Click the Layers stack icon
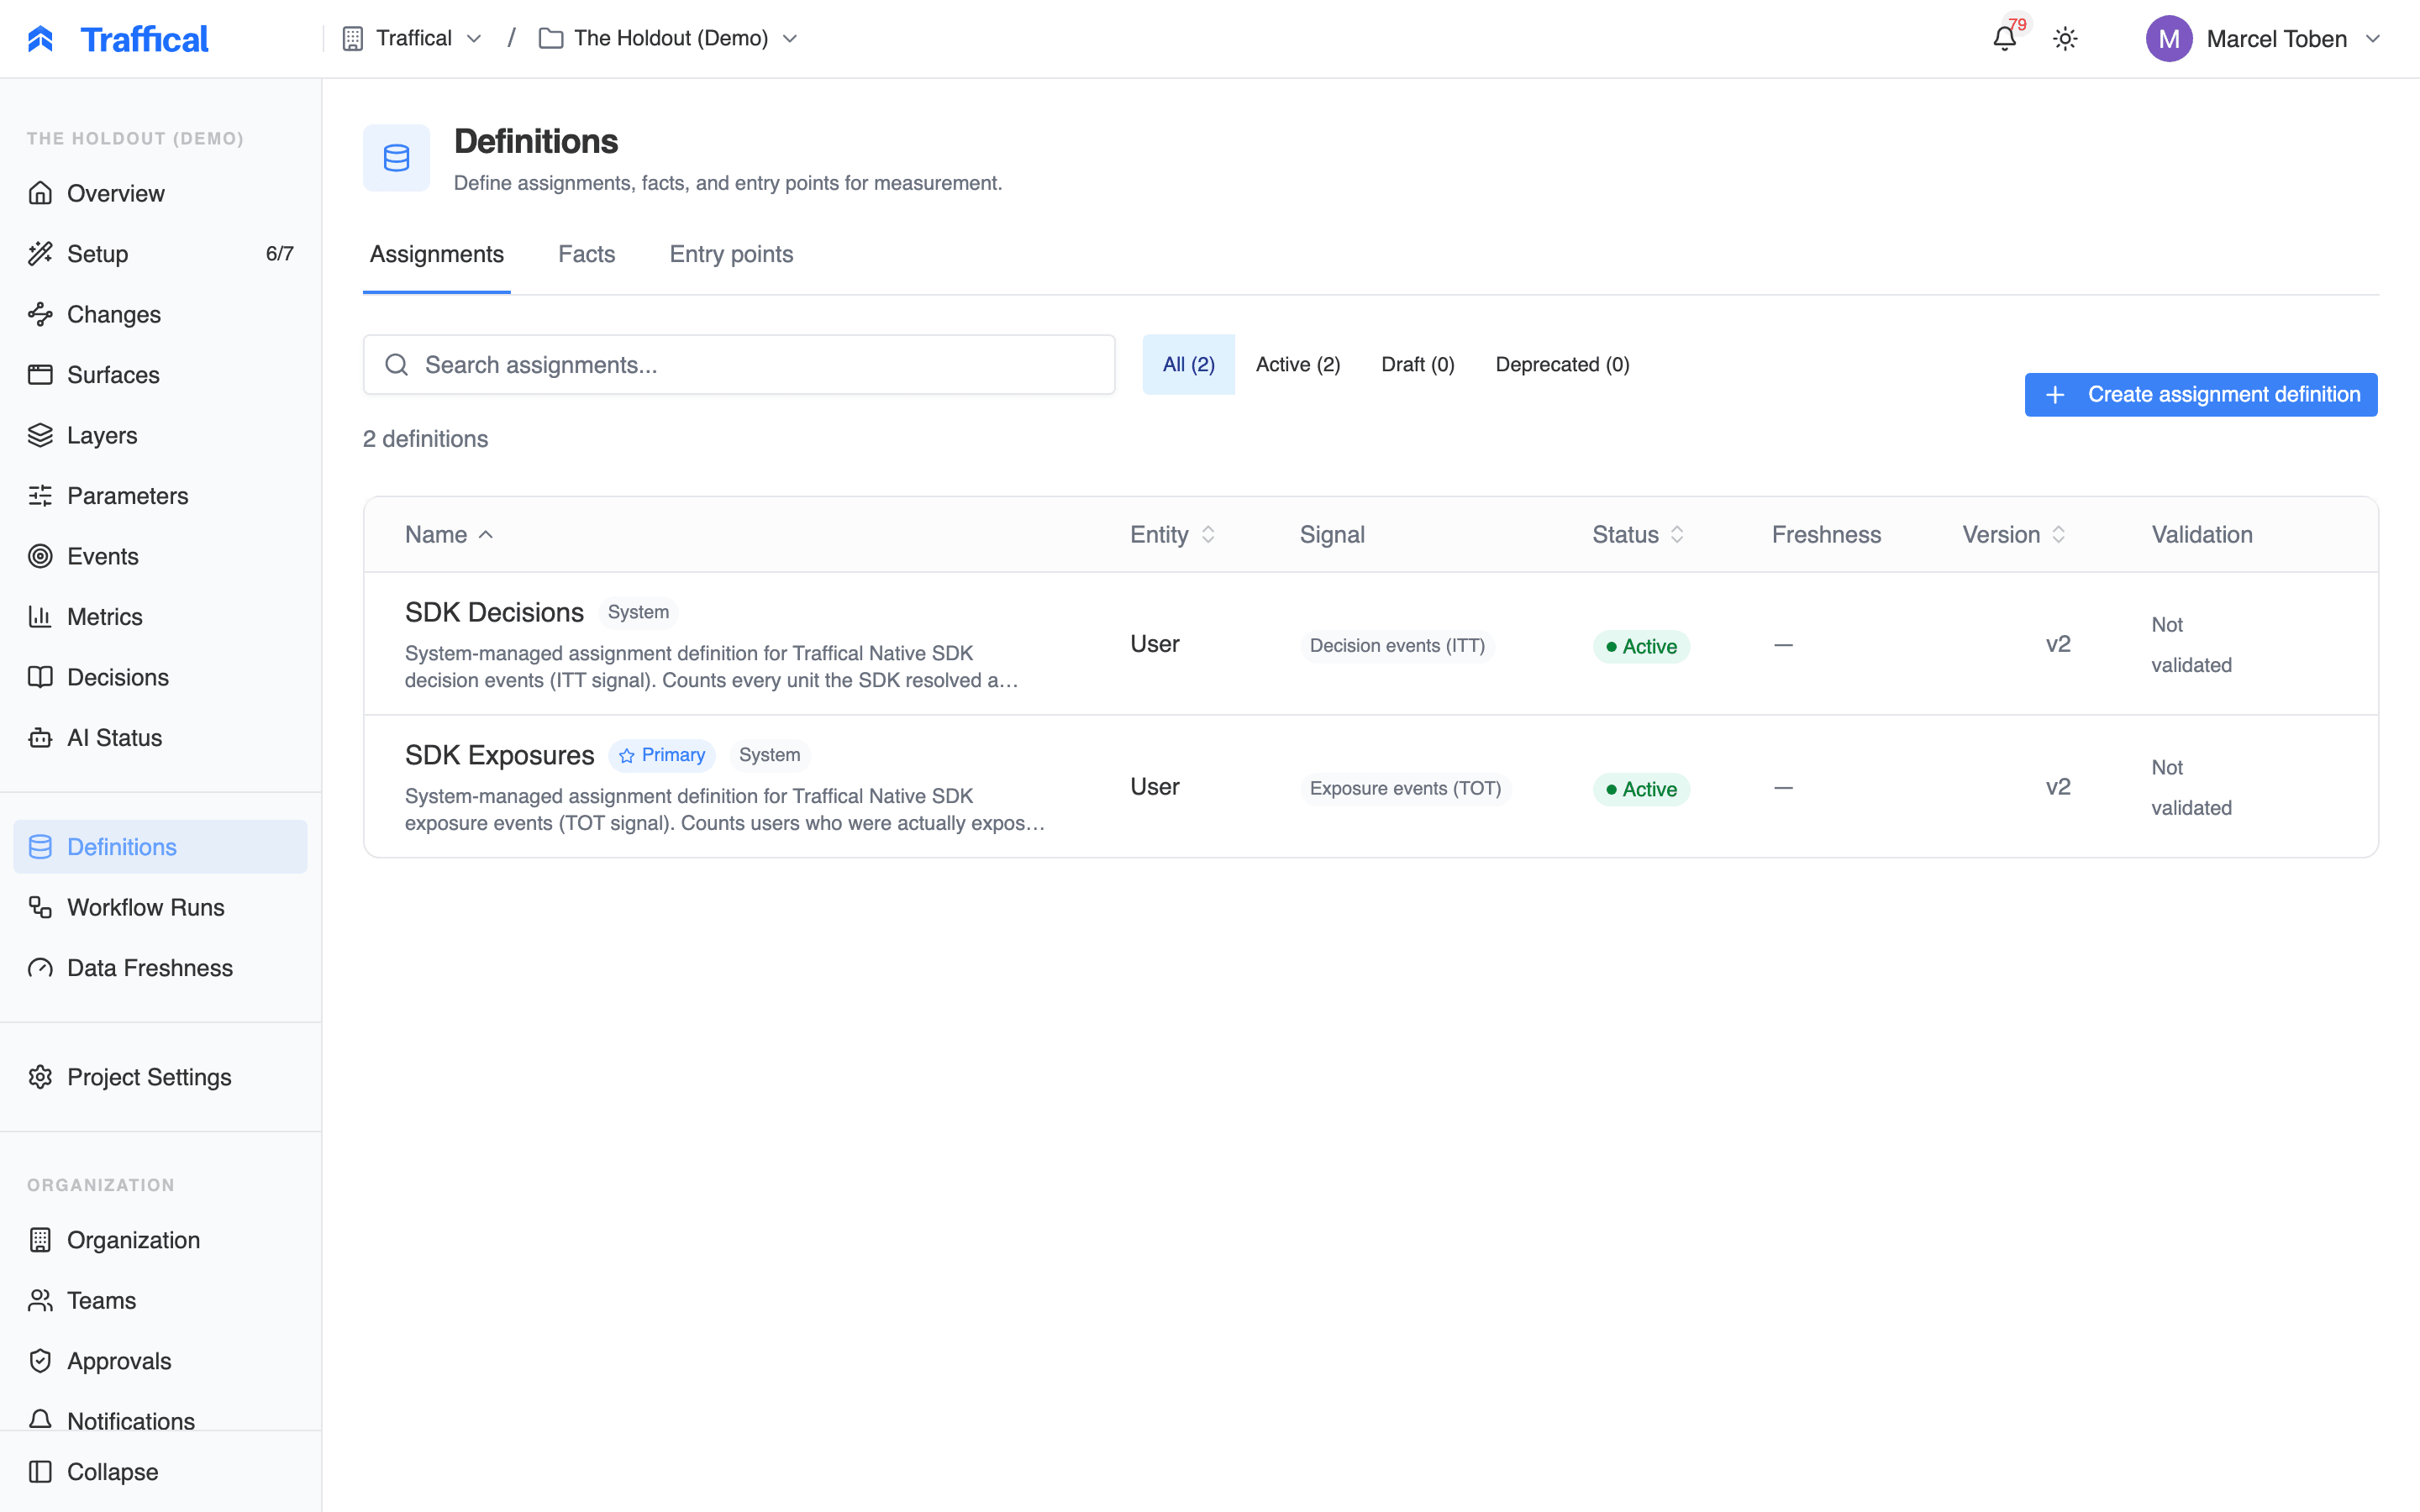Screen dimensions: 2420x1512 click(x=40, y=435)
